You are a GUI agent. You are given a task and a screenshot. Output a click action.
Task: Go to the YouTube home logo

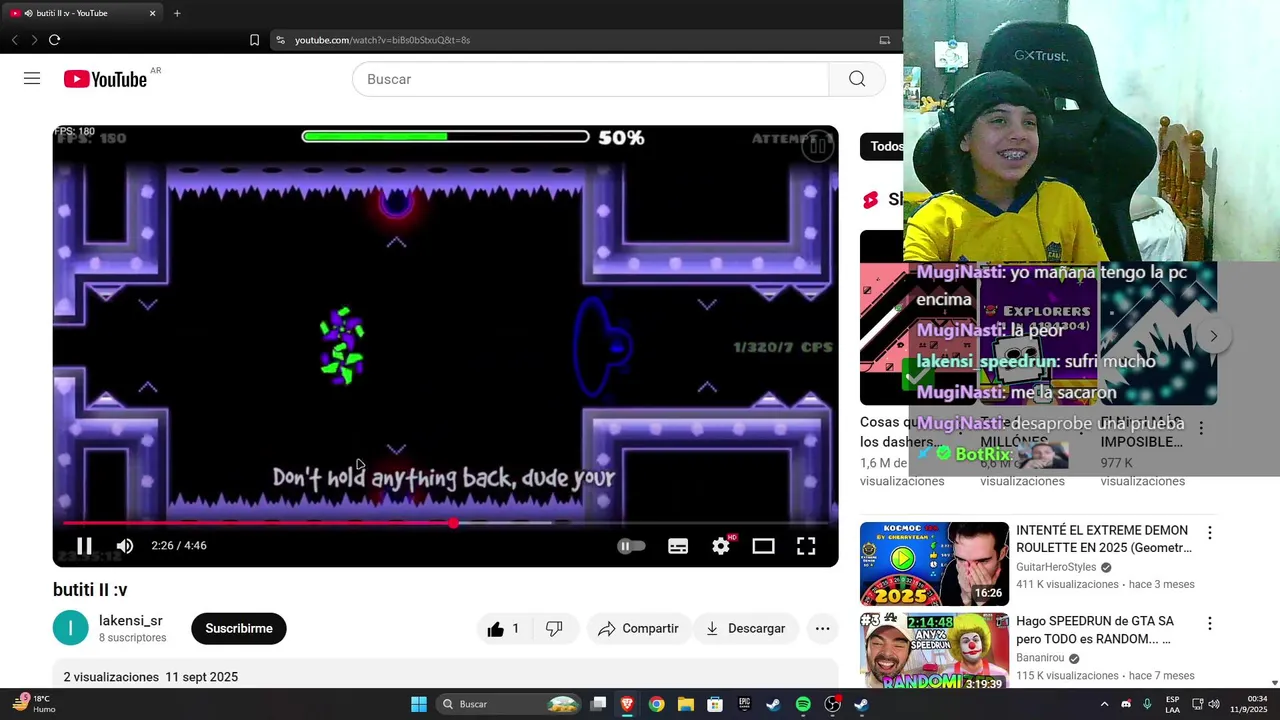tap(105, 79)
